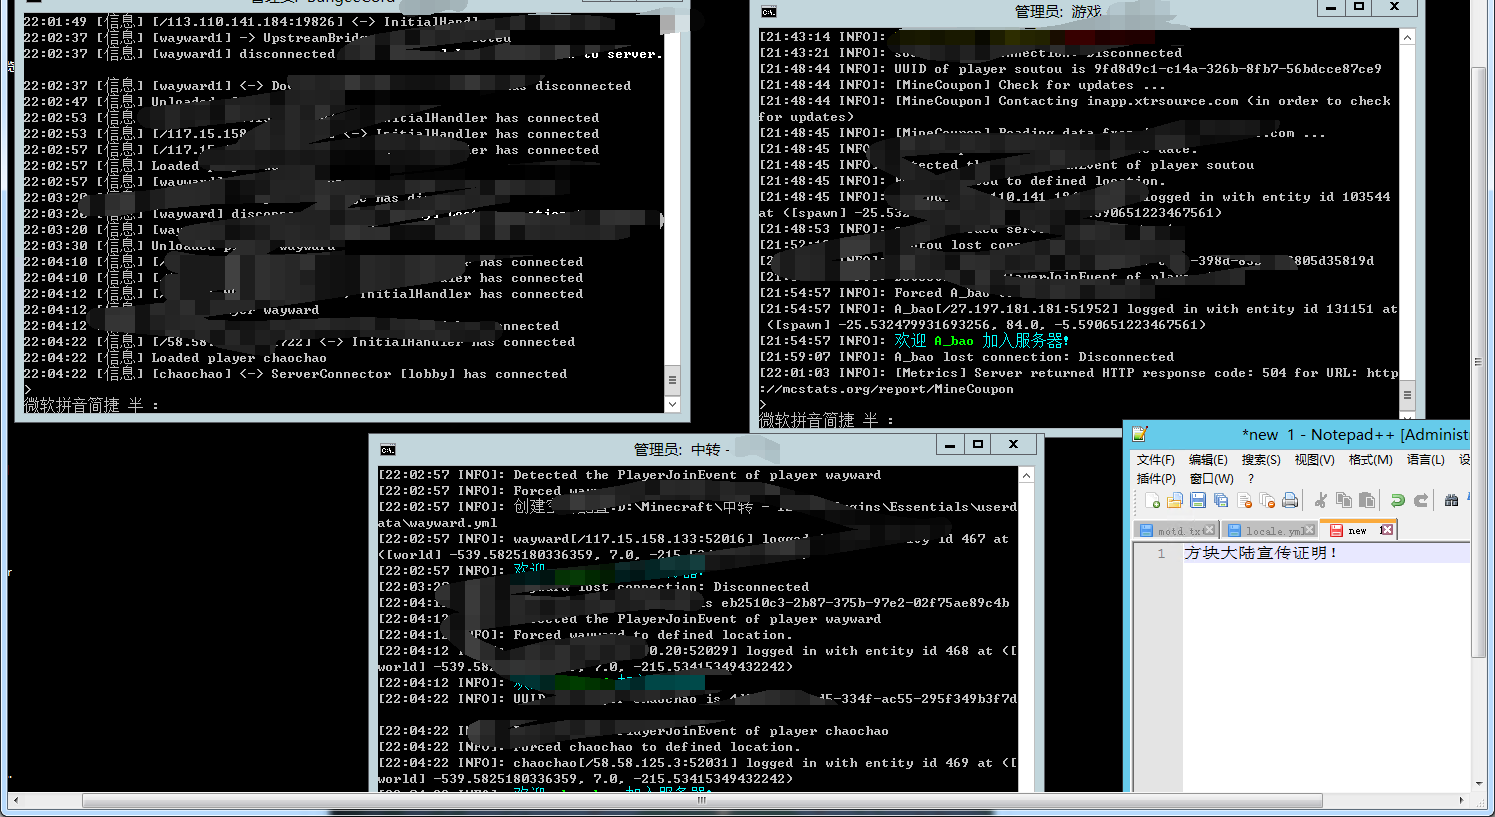This screenshot has height=817, width=1495.
Task: Click the line number 1 margin in Notepad++
Action: click(x=1160, y=553)
